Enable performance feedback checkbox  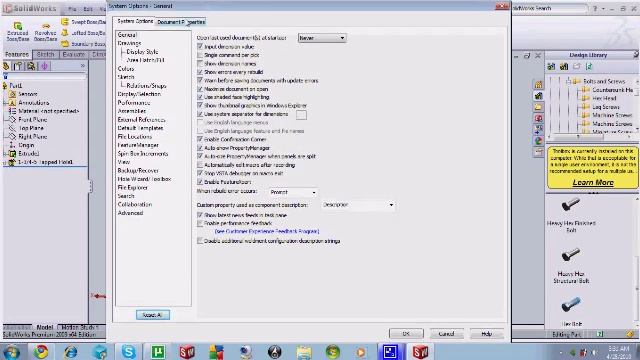(200, 223)
